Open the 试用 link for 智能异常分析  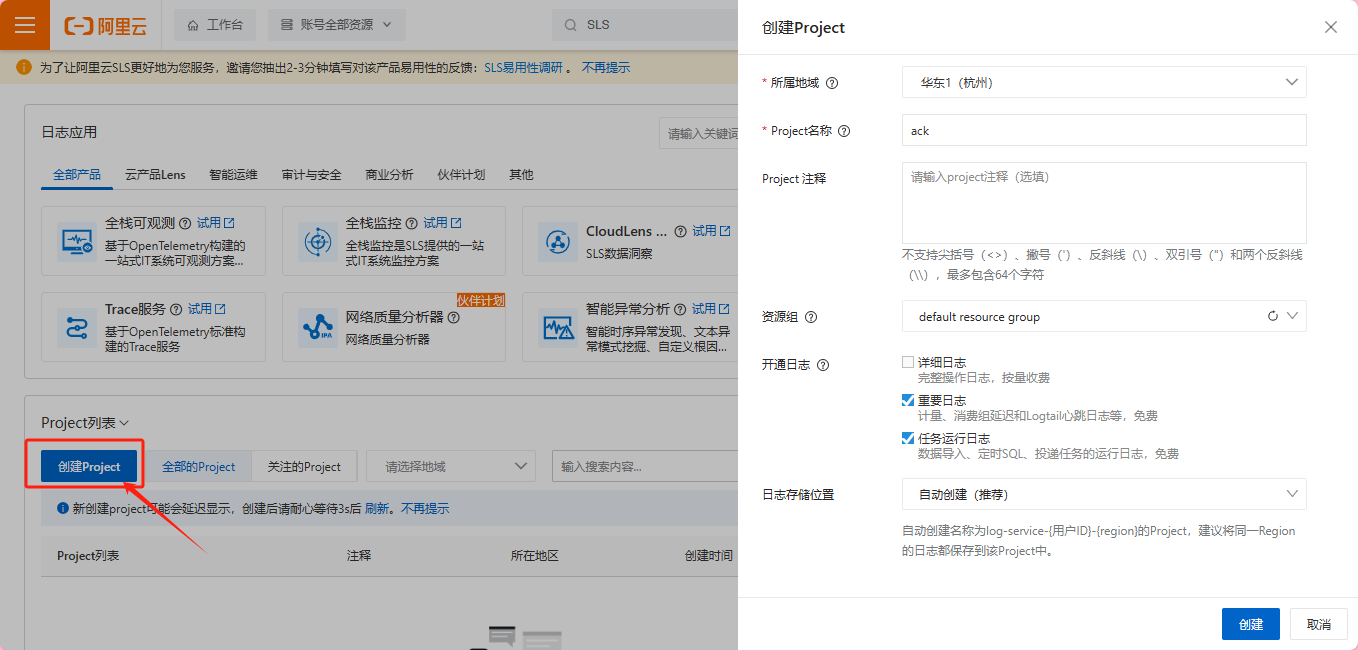pyautogui.click(x=710, y=309)
